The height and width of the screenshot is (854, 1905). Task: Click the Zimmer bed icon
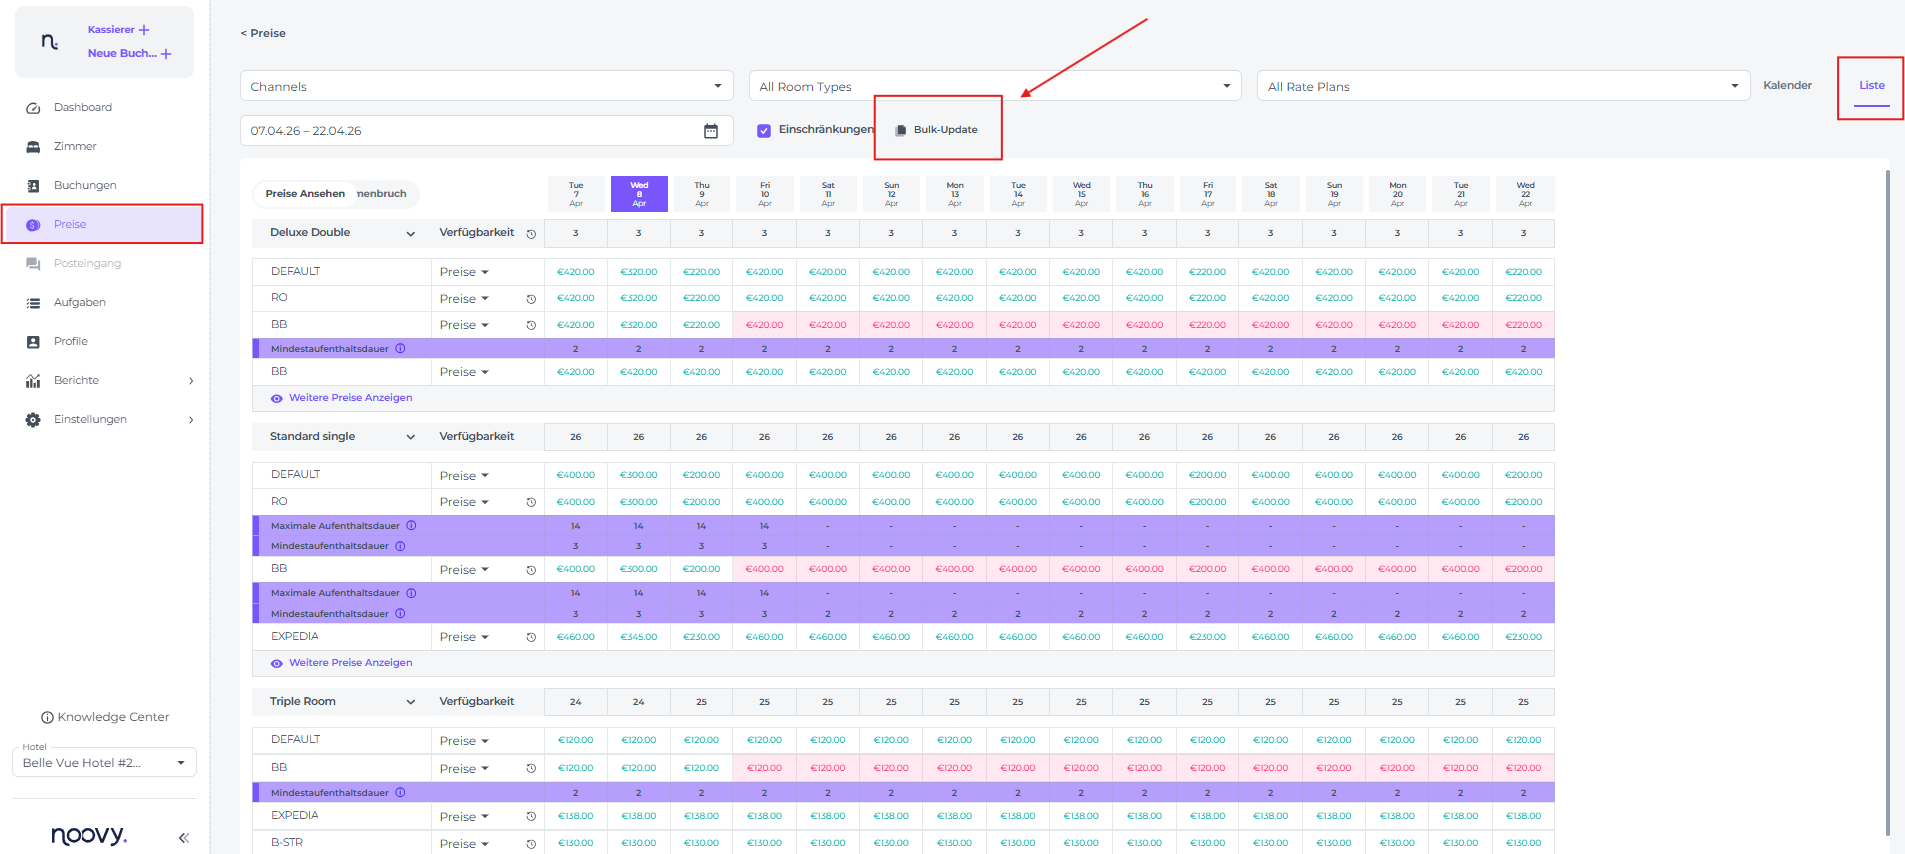pos(33,147)
